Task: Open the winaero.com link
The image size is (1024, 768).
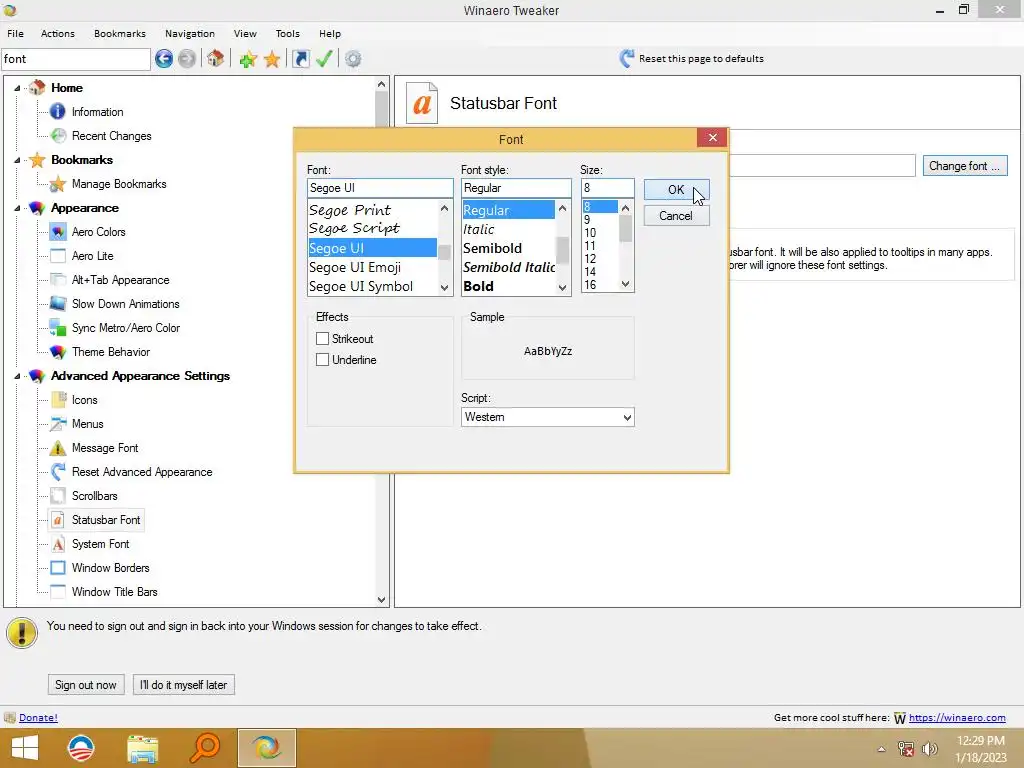Action: (957, 718)
